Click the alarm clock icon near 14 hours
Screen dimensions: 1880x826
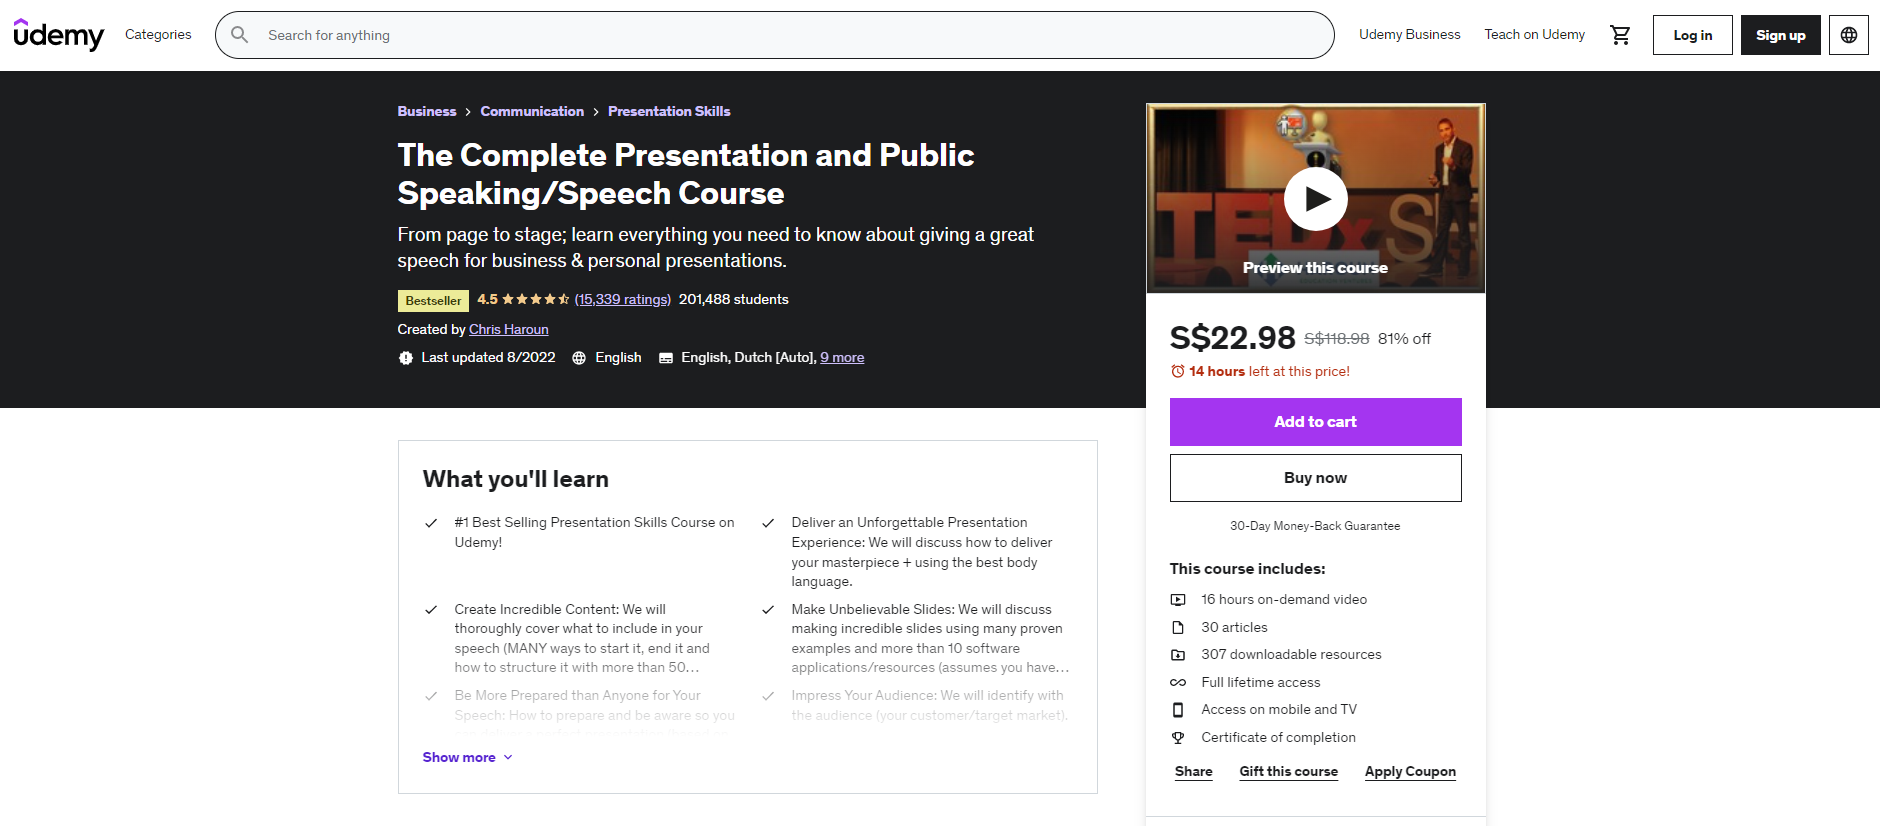(x=1177, y=371)
